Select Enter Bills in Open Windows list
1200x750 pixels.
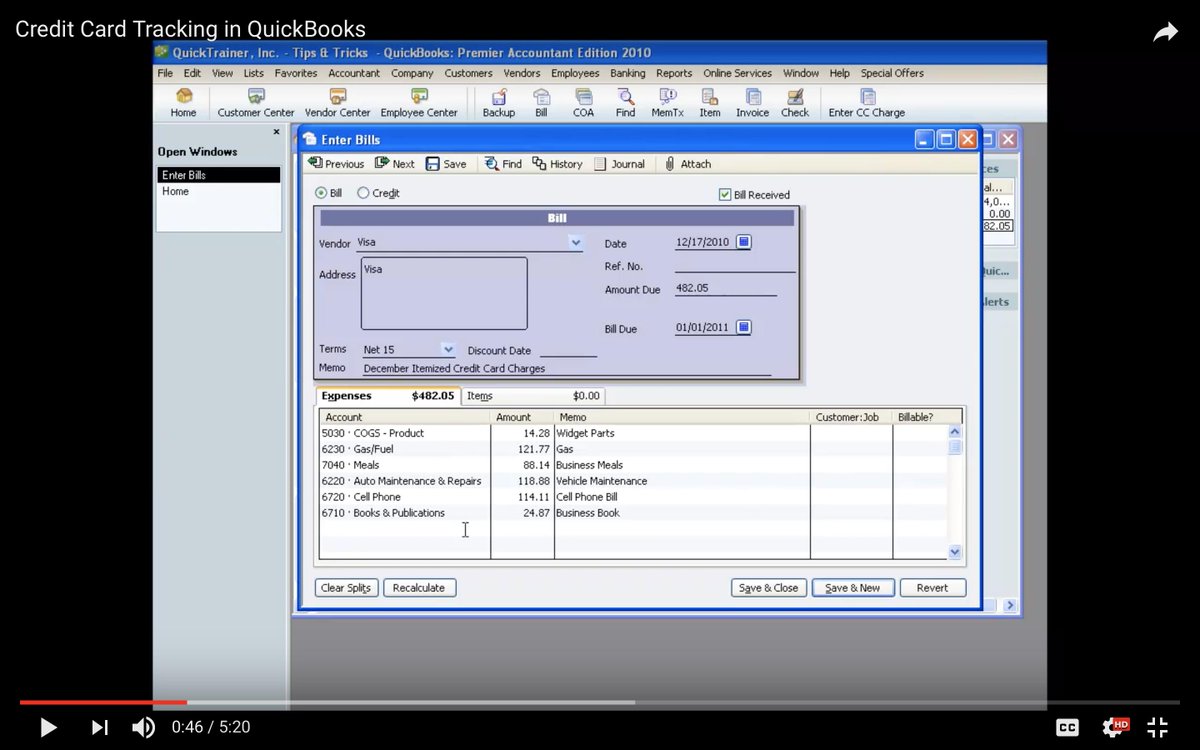click(218, 175)
